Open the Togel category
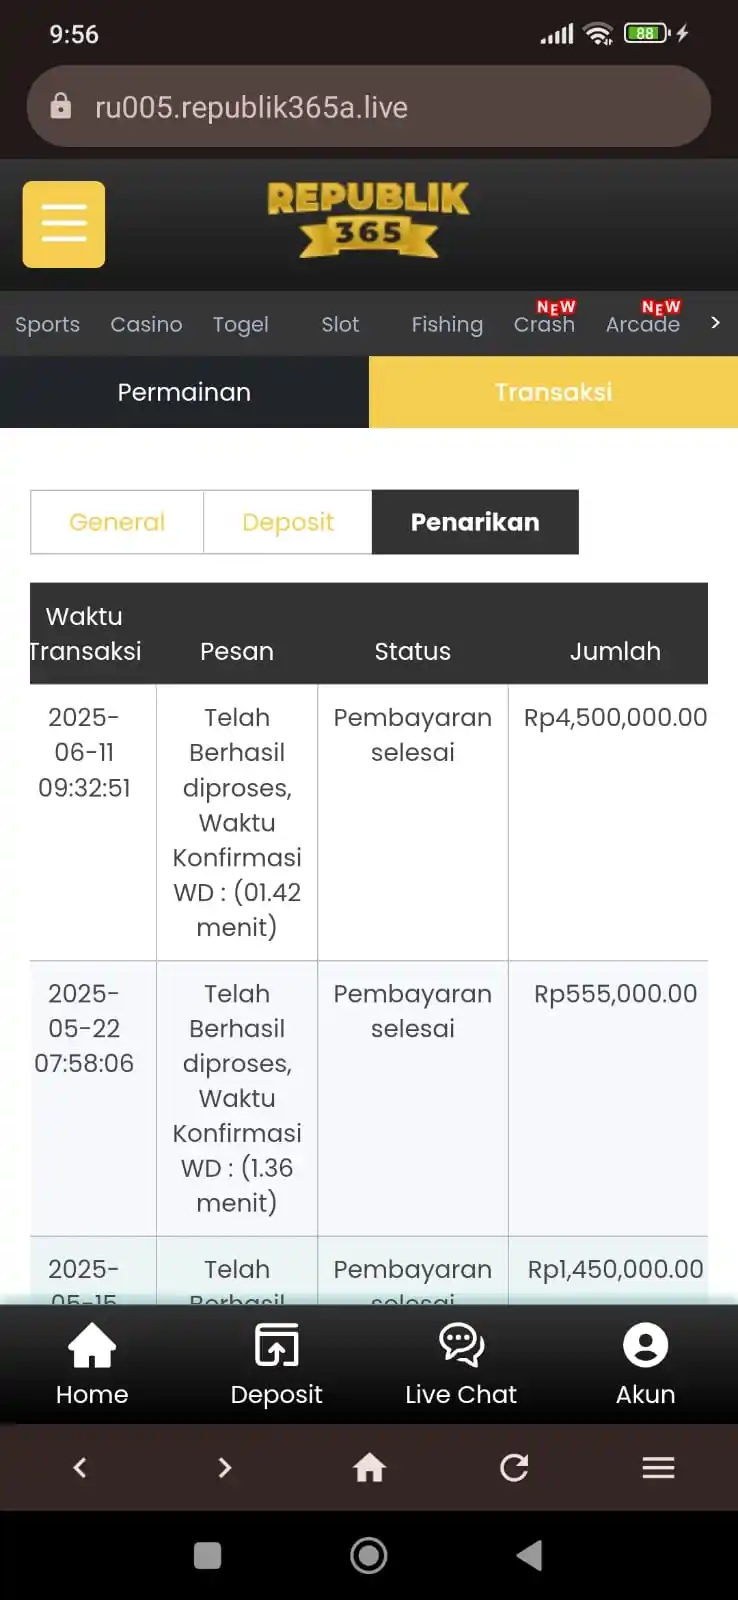Image resolution: width=738 pixels, height=1600 pixels. (240, 324)
